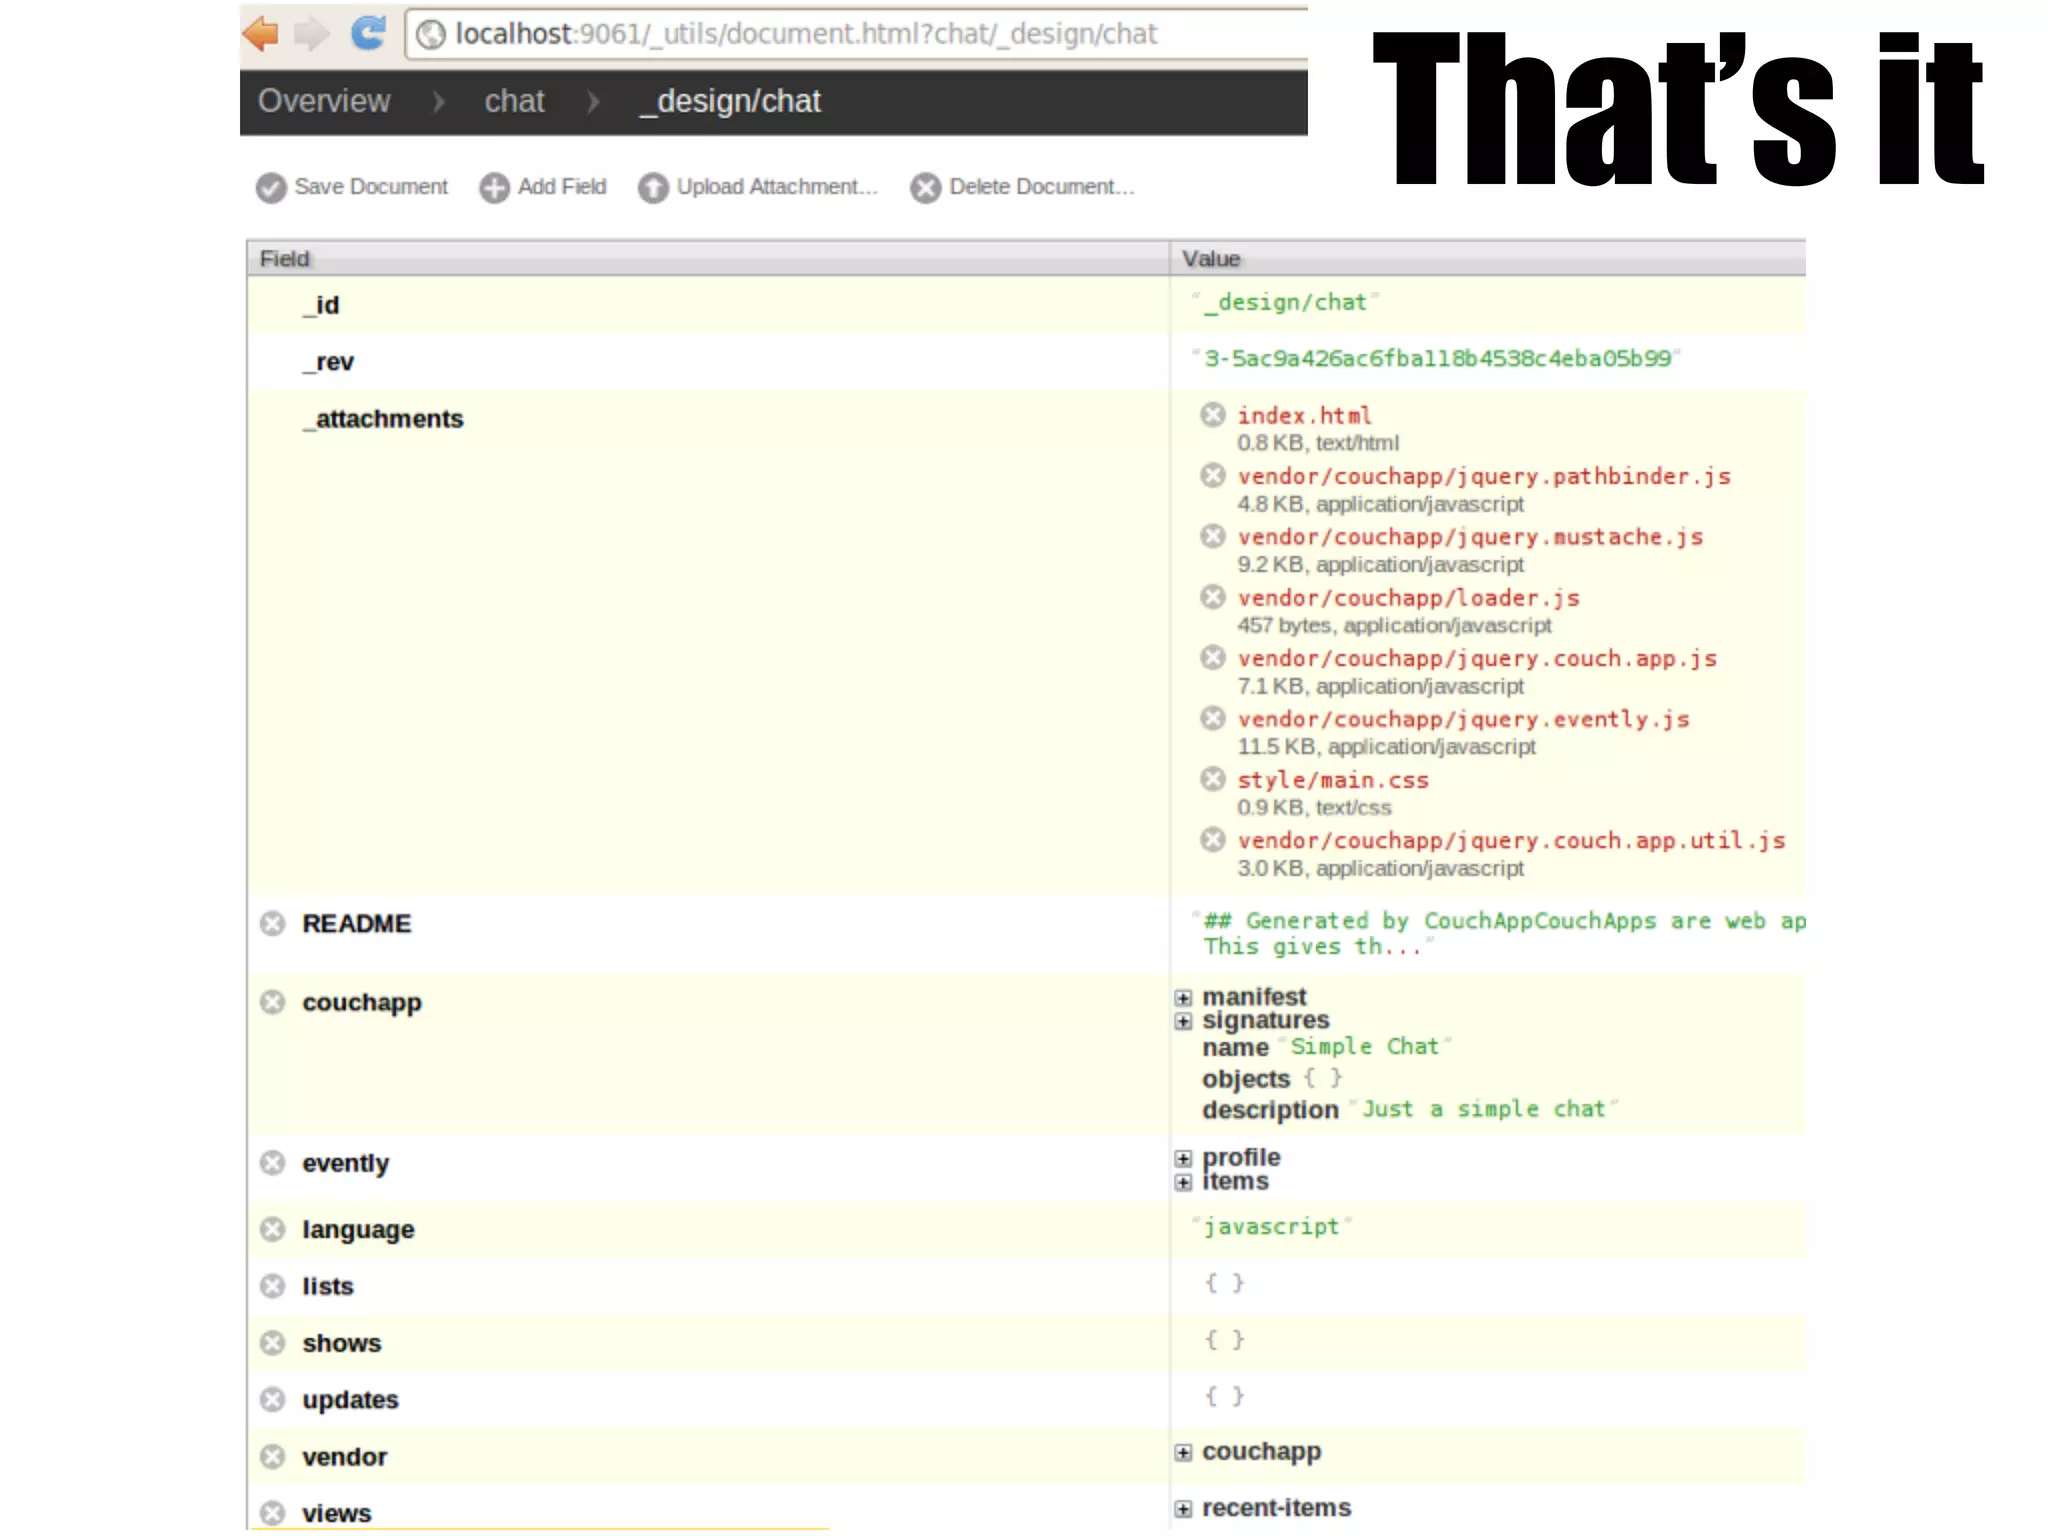Remove the style/main.css attachment
Screen dimensions: 2048x1536
pos(1213,779)
